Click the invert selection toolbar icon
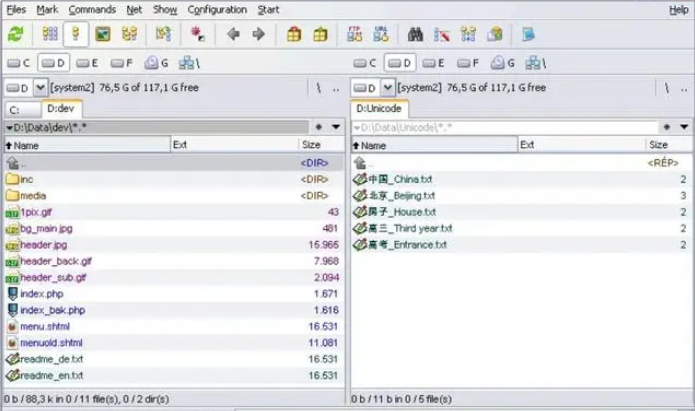The height and width of the screenshot is (411, 695). pos(163,34)
